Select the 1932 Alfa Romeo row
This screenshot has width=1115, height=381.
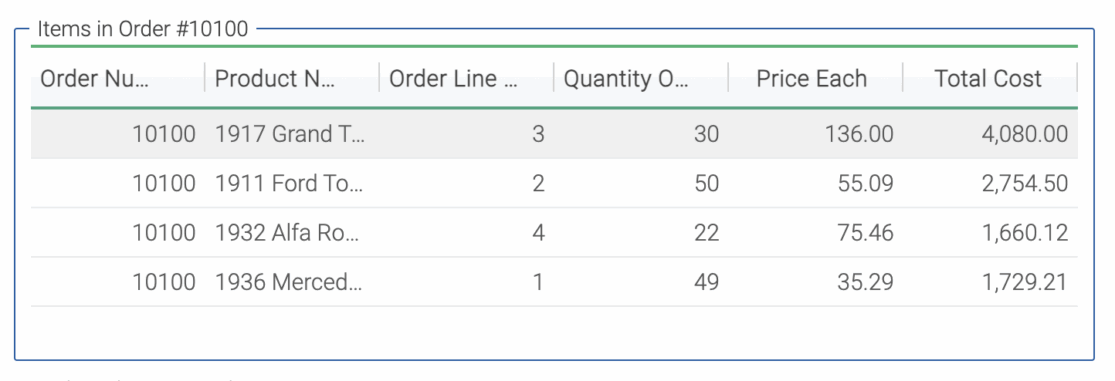pyautogui.click(x=554, y=232)
